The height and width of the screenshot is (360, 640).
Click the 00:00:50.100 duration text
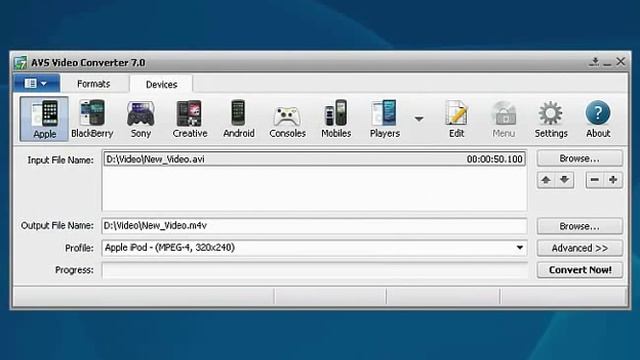pos(494,159)
